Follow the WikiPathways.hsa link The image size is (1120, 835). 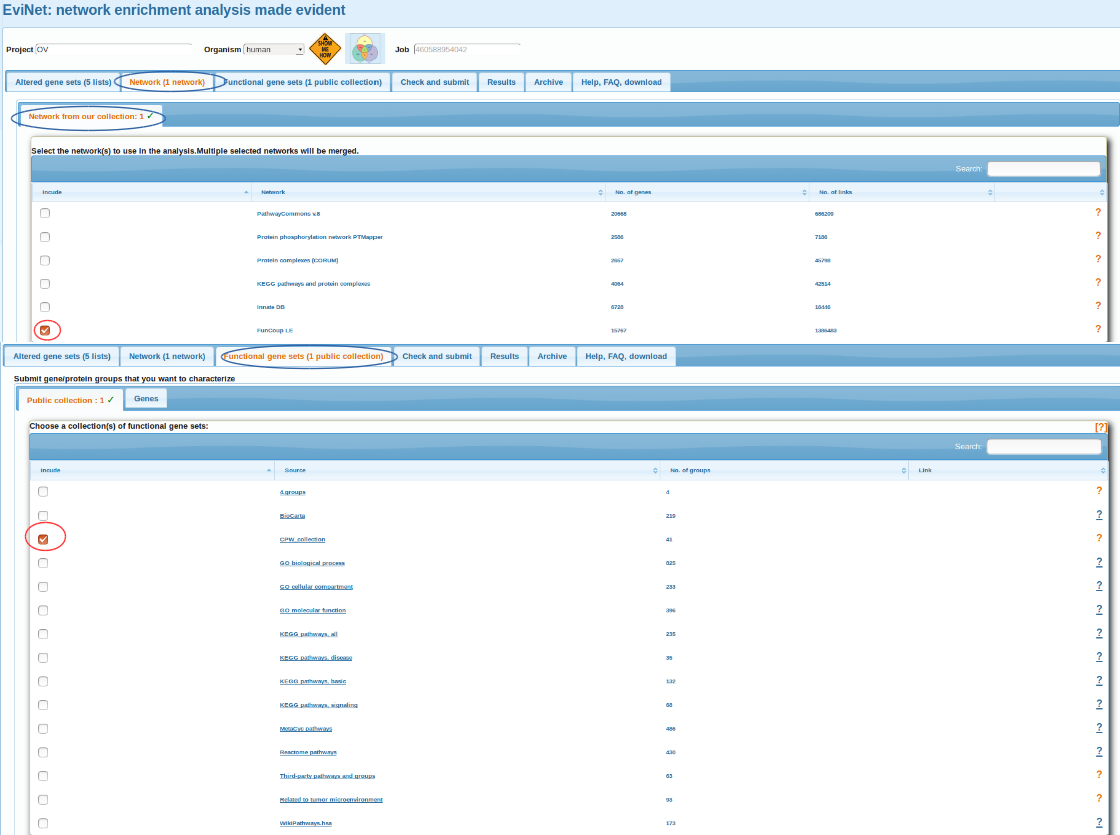[306, 823]
